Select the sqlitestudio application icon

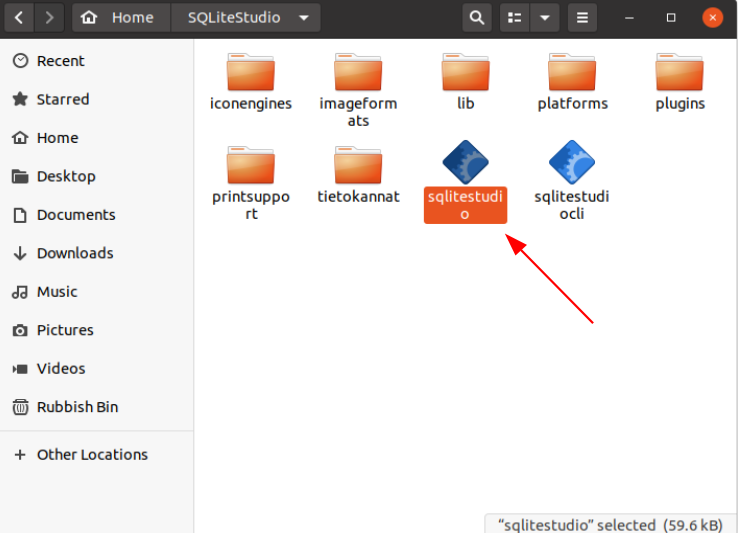[x=465, y=162]
